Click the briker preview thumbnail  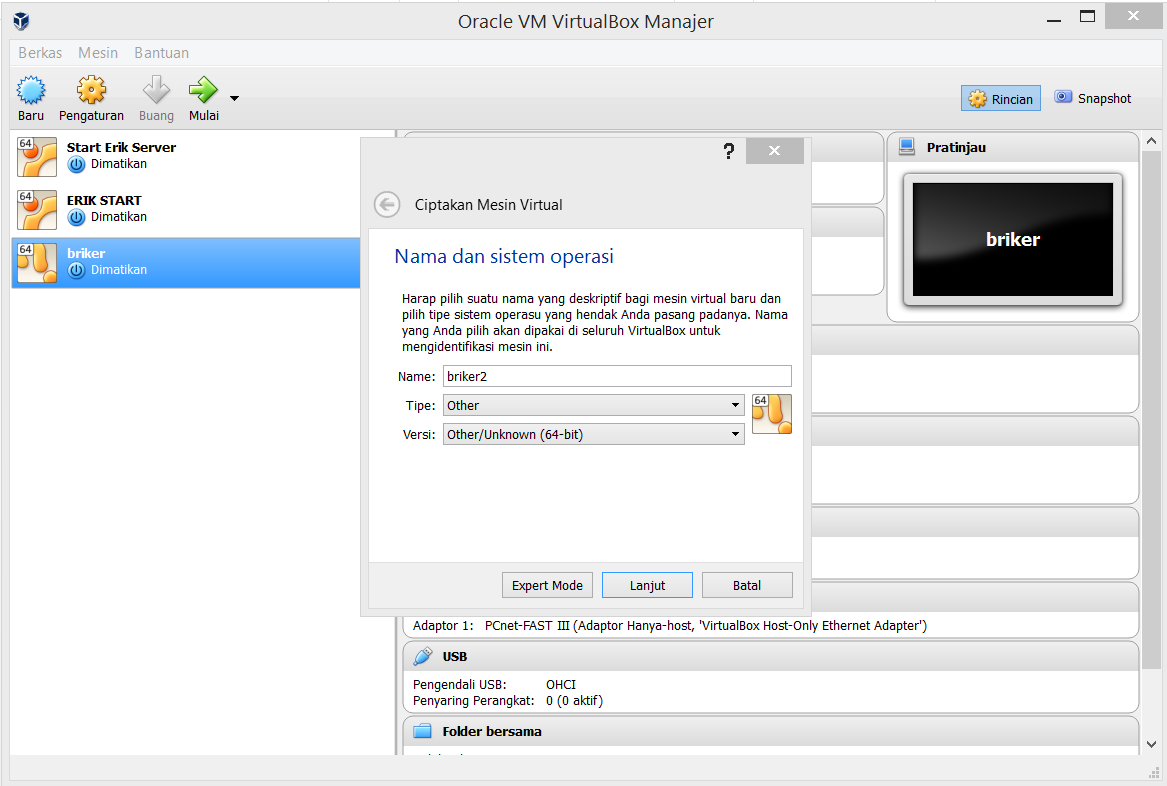[x=1013, y=240]
